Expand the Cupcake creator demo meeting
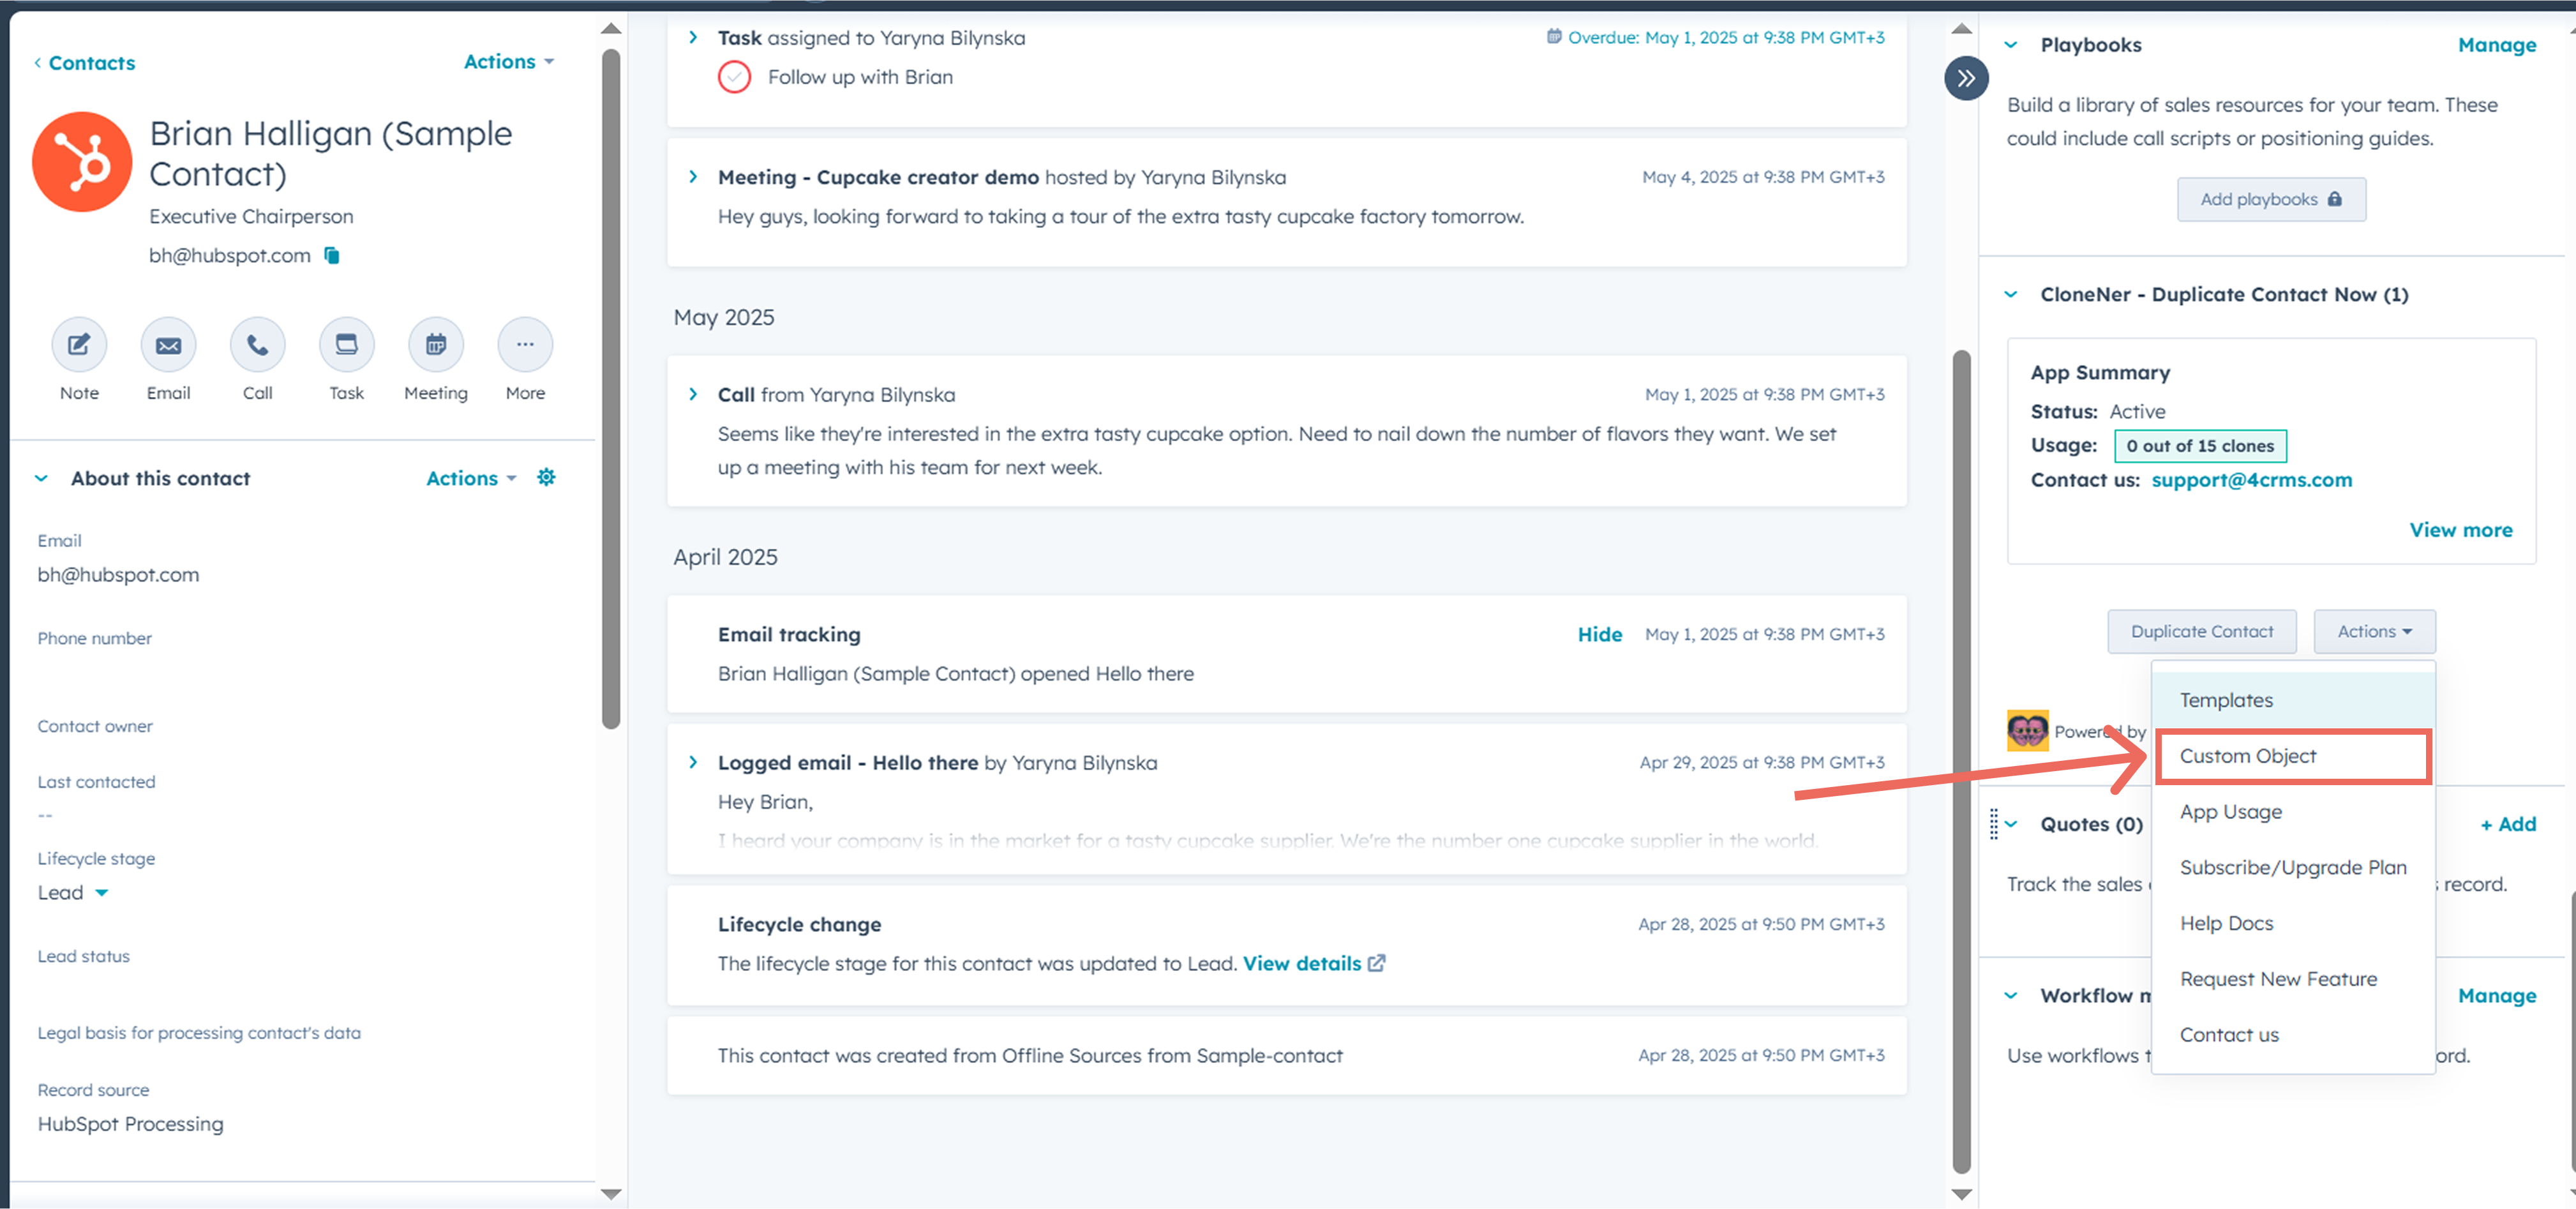Viewport: 2576px width, 1209px height. click(x=693, y=177)
